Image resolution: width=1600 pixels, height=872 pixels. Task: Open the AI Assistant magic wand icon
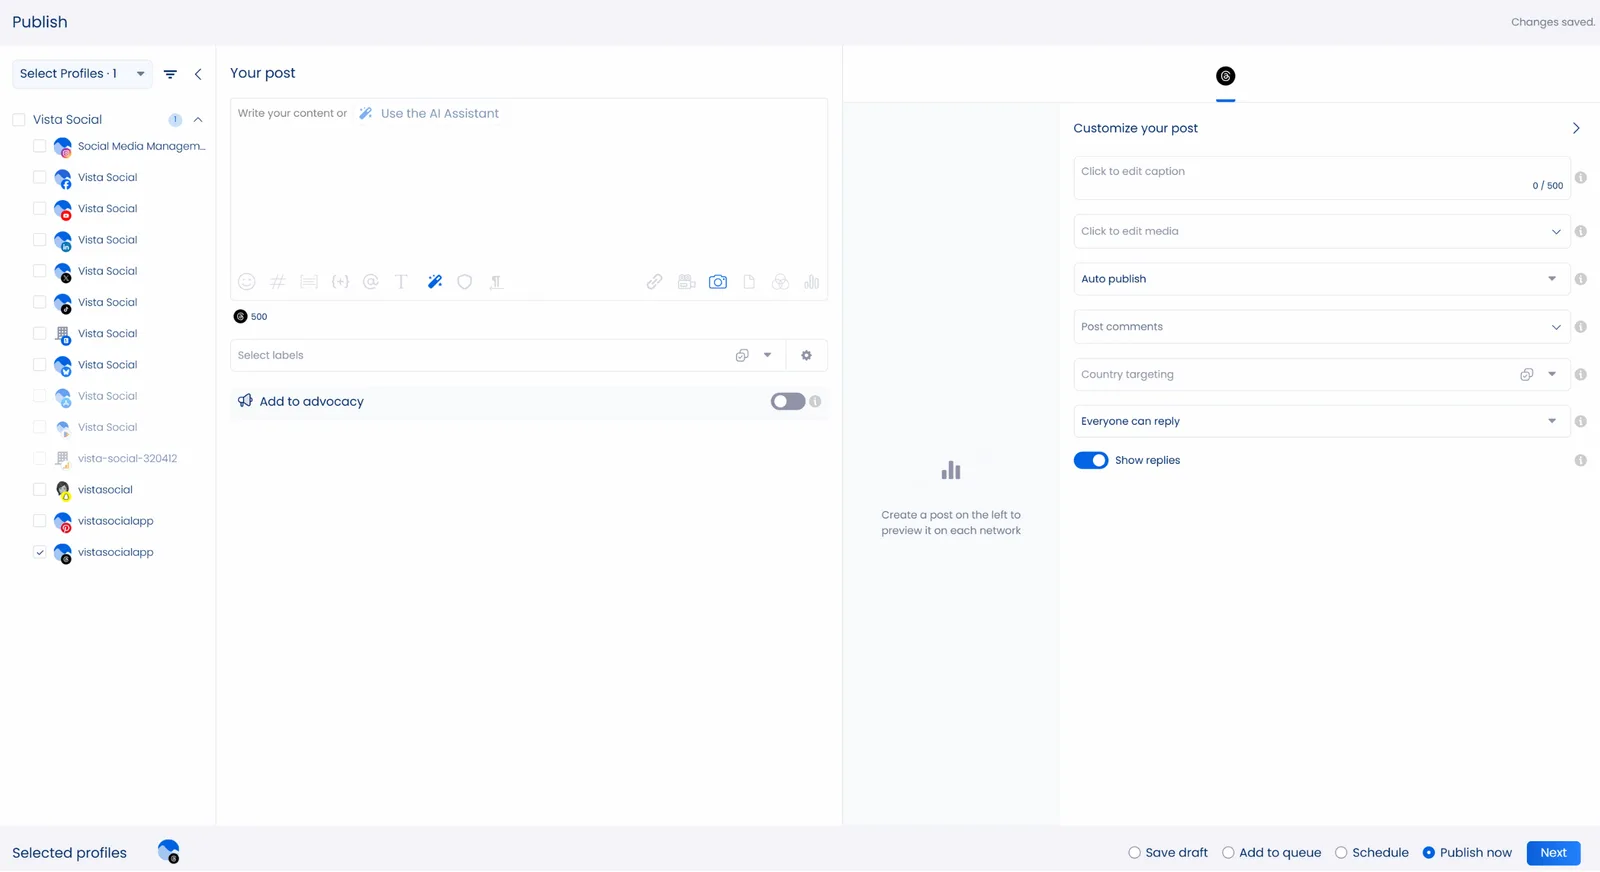tap(434, 282)
